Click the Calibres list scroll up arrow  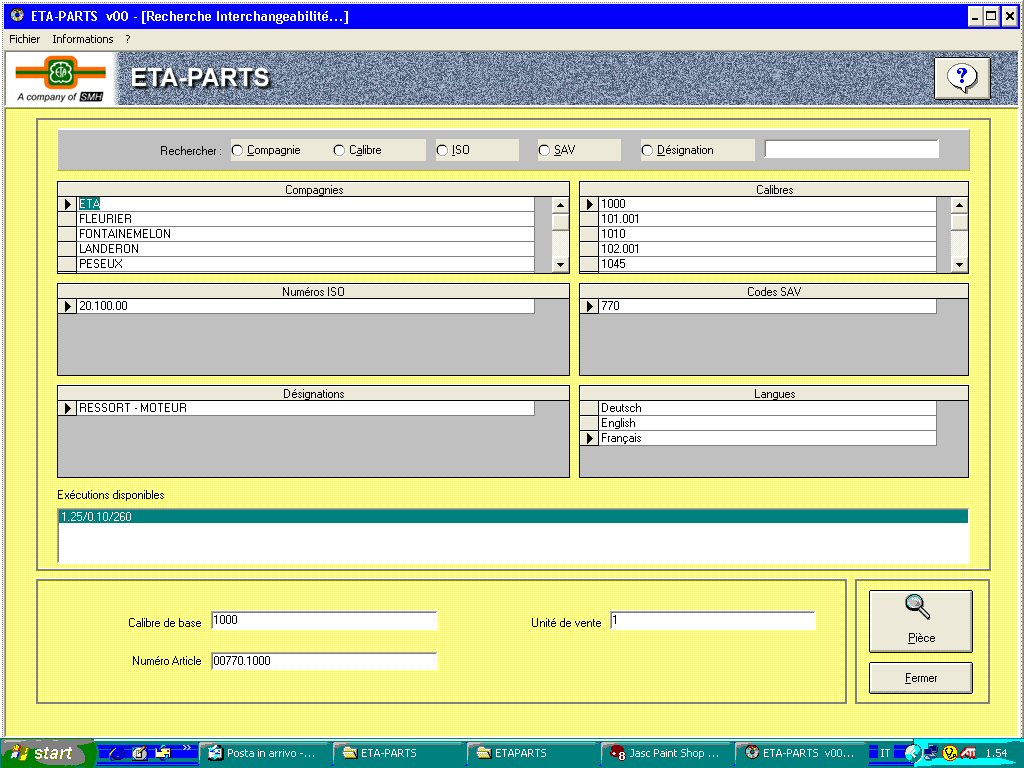click(960, 205)
